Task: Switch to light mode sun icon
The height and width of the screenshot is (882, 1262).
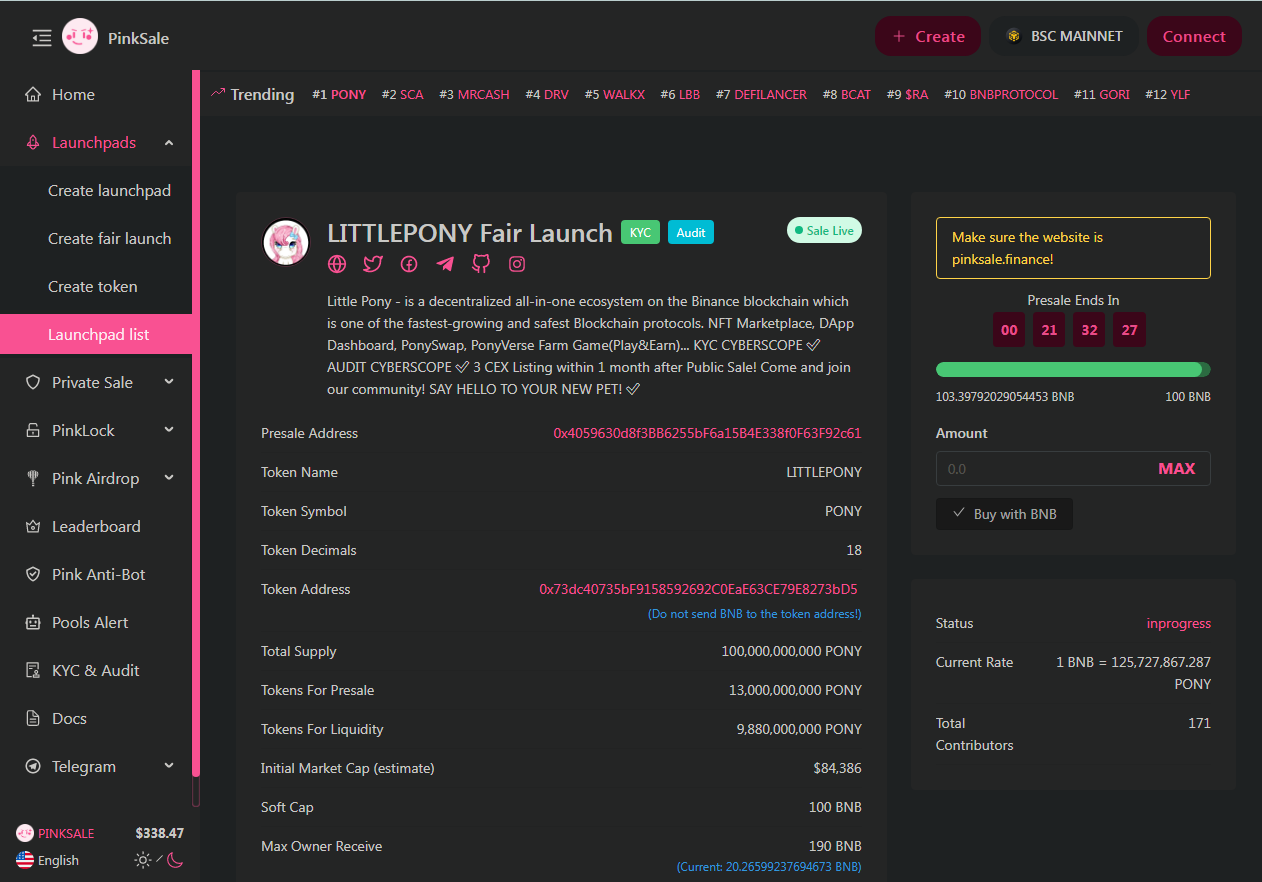Action: (x=144, y=860)
